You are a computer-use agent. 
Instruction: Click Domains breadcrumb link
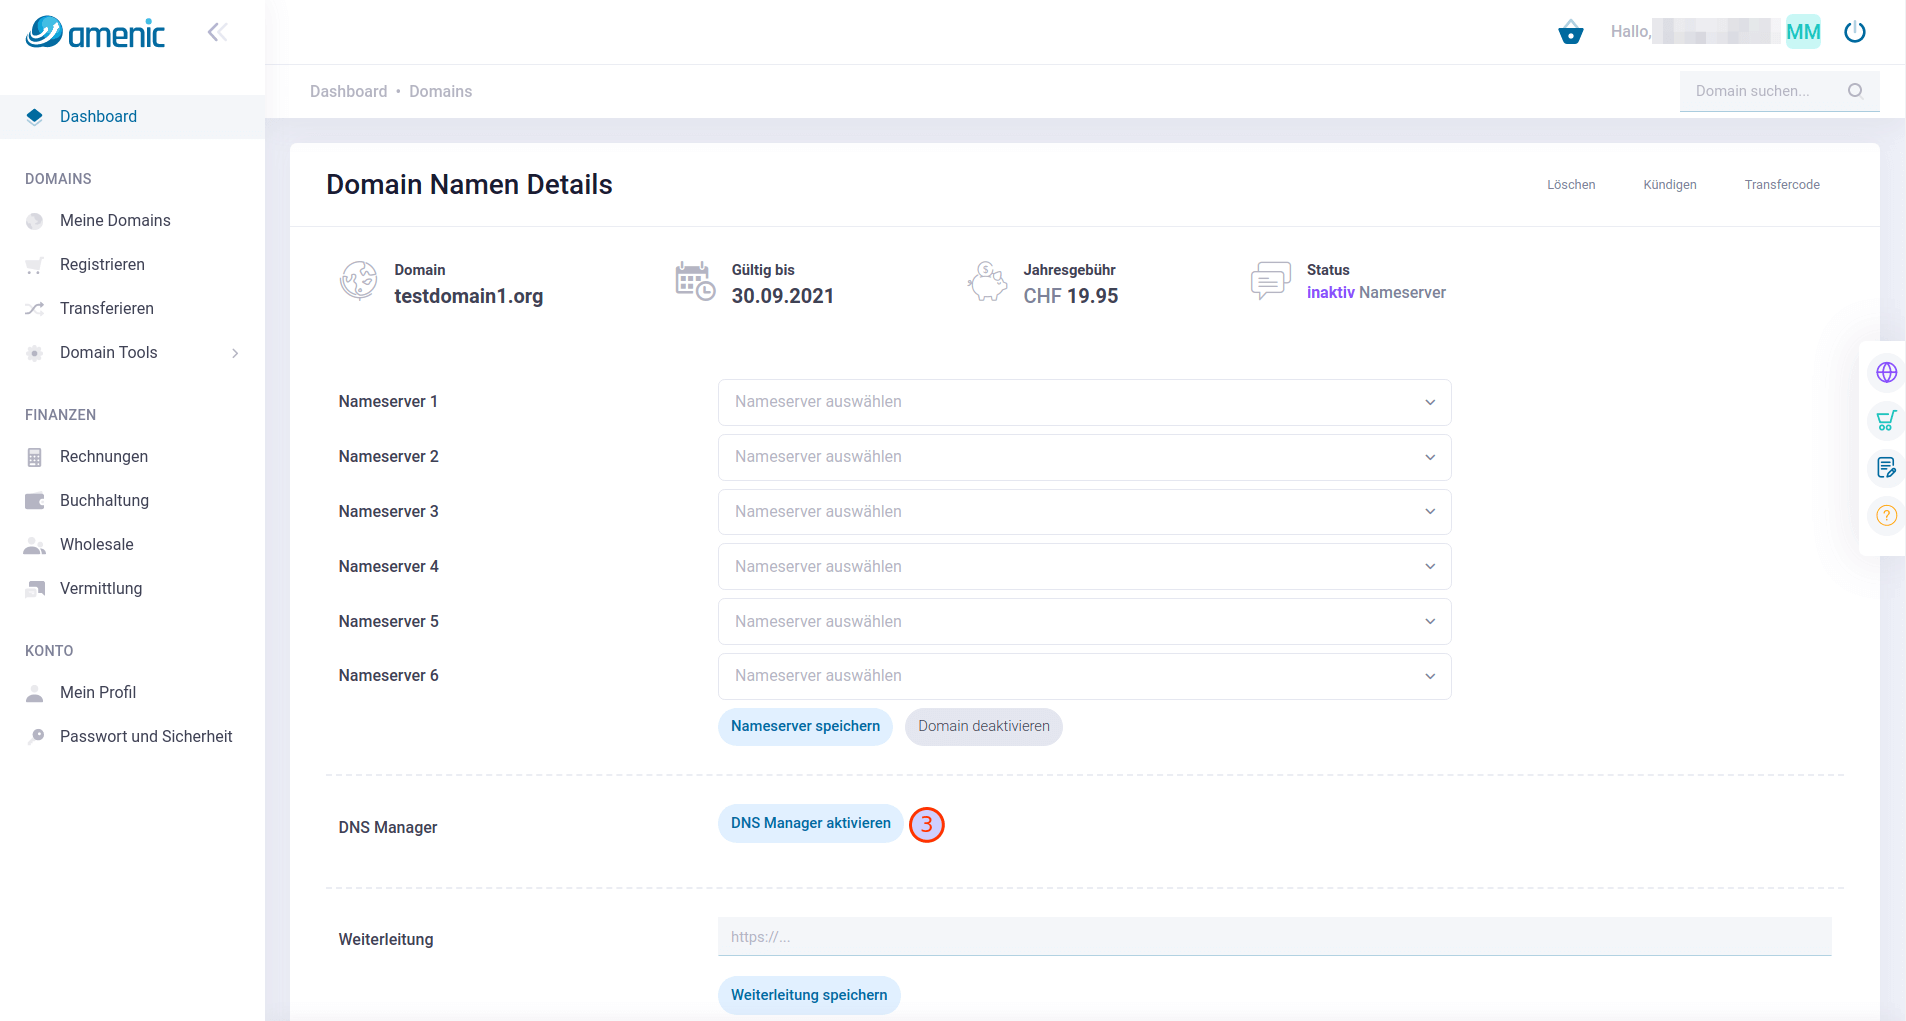440,92
